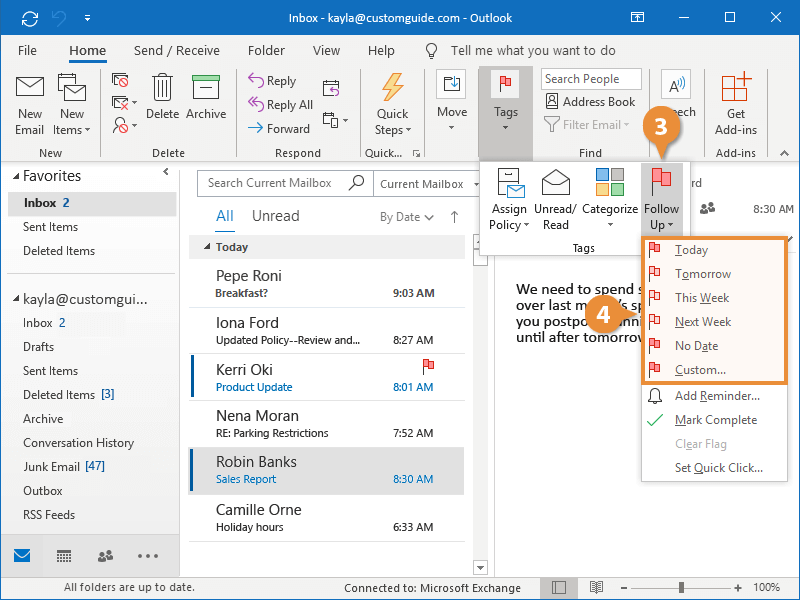The image size is (800, 600).
Task: Open the navigation options ellipsis
Action: pos(147,556)
